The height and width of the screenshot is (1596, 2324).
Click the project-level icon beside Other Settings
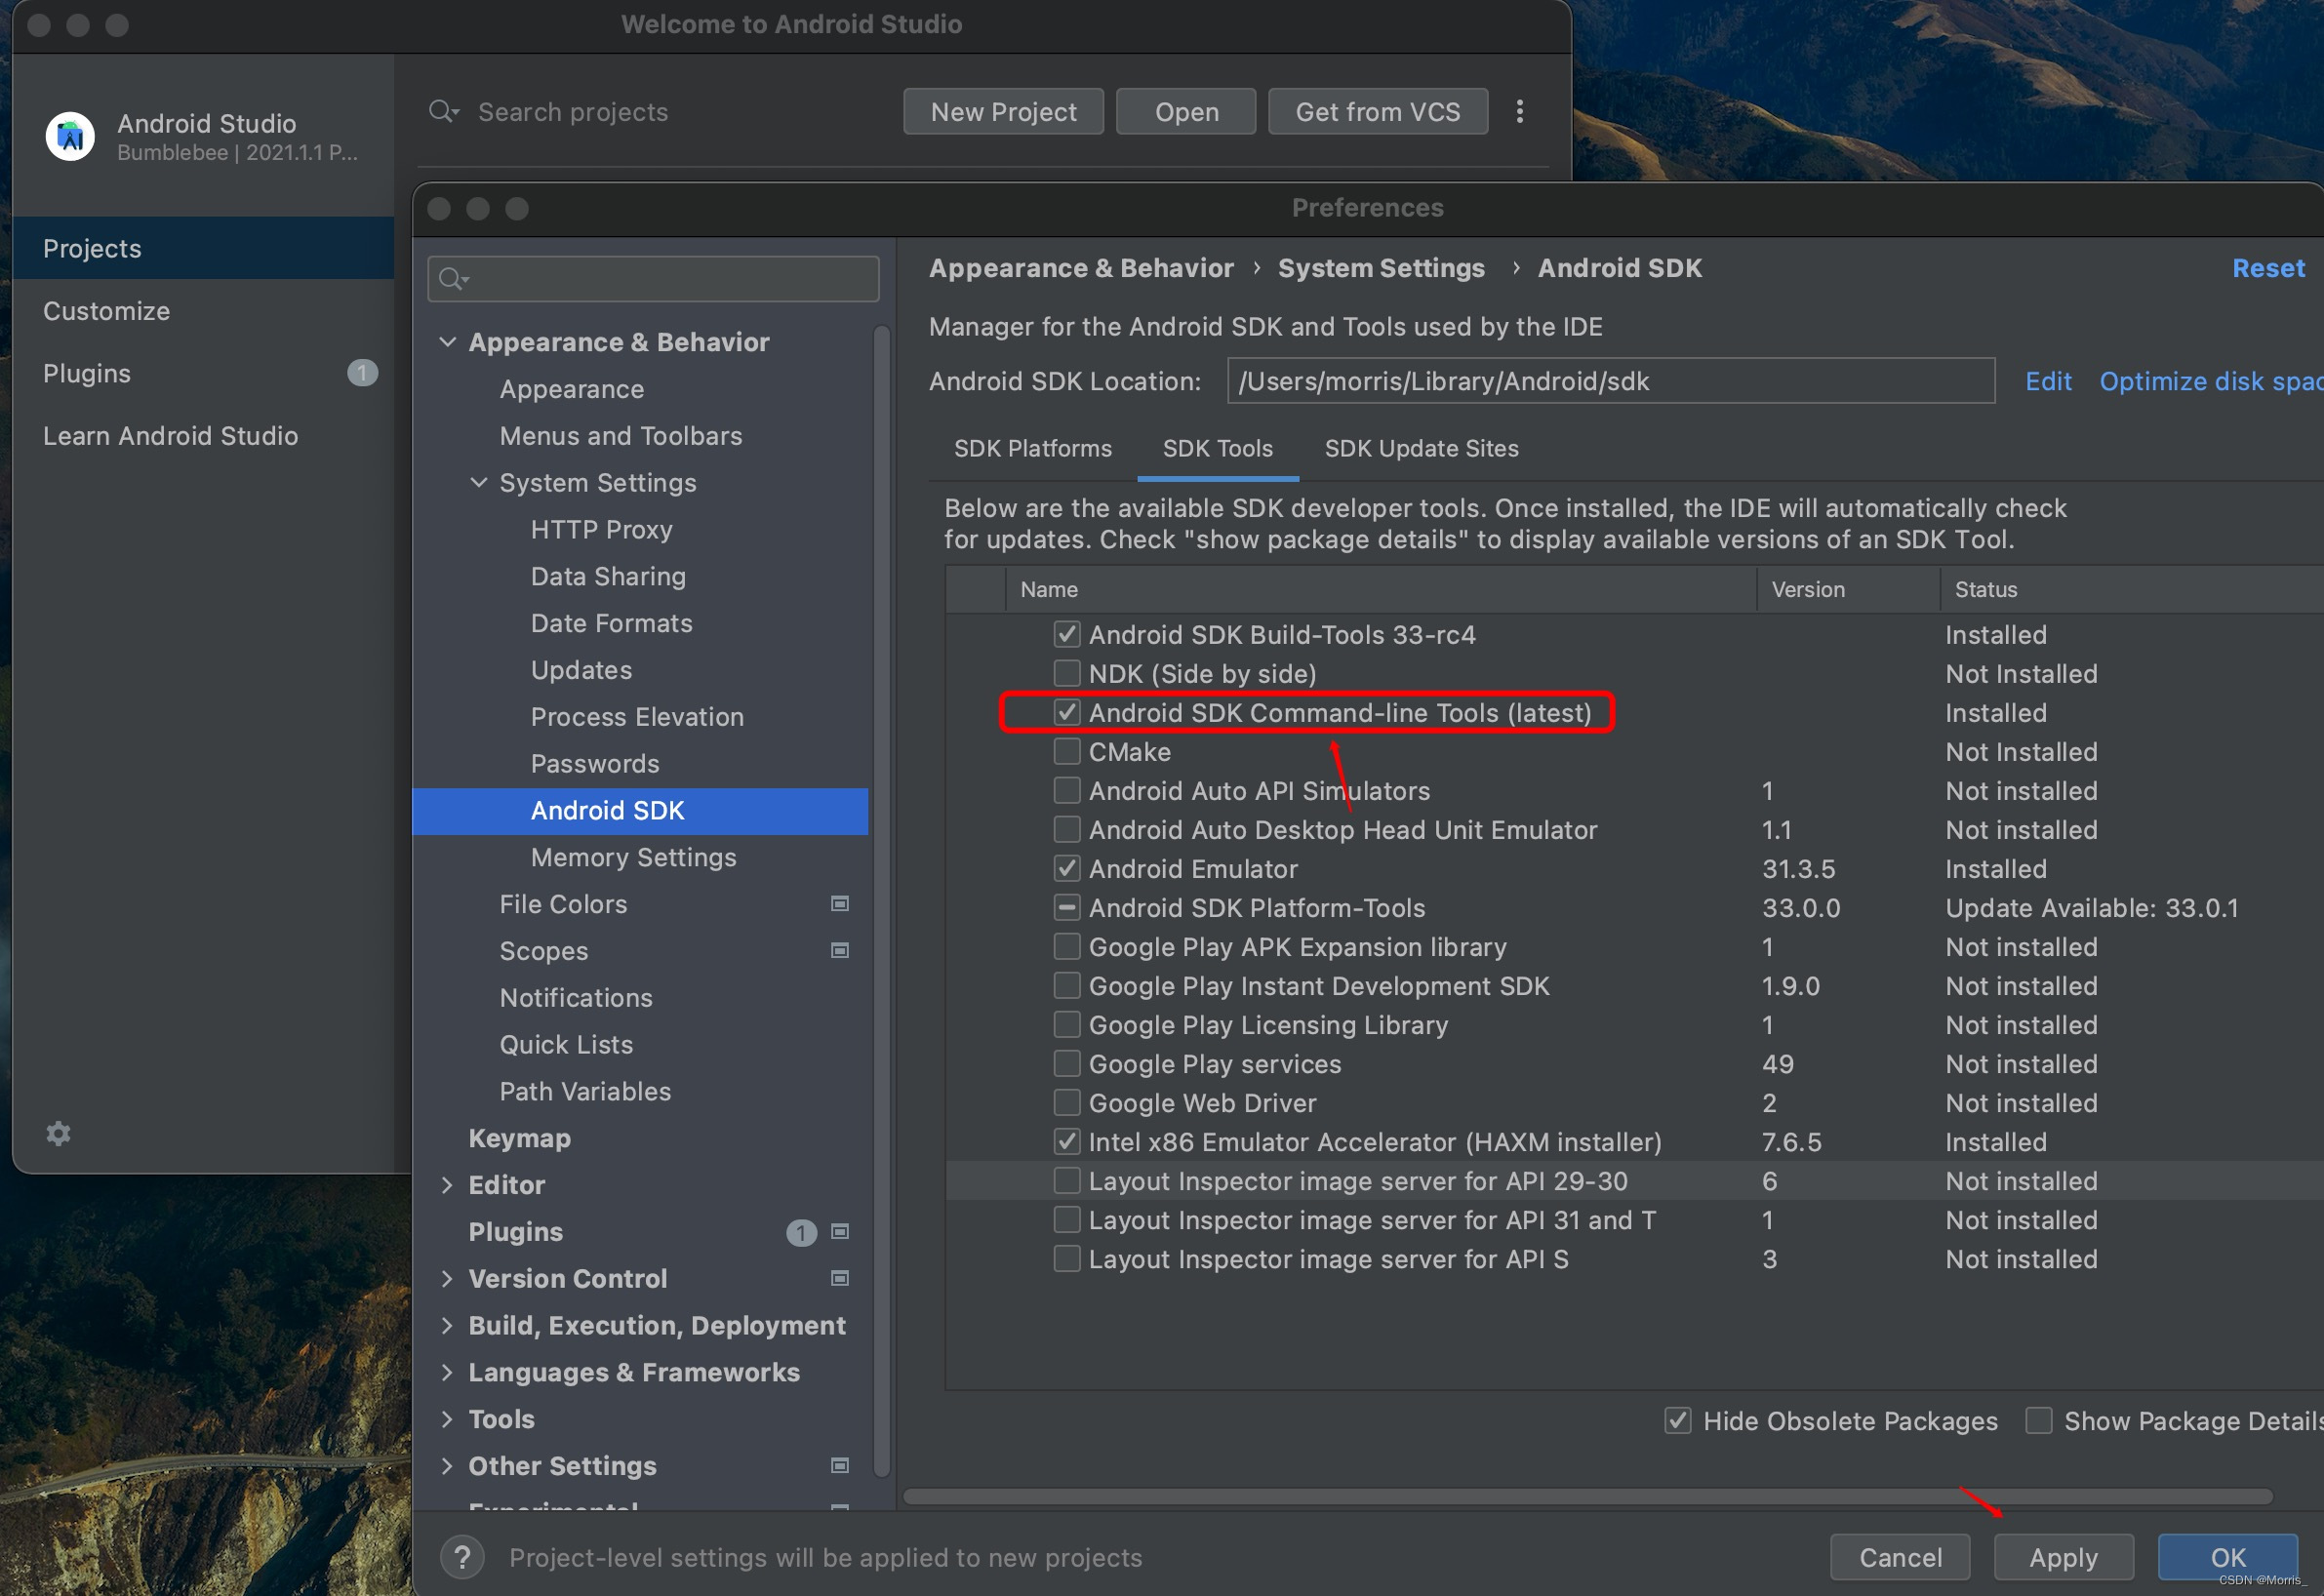pyautogui.click(x=840, y=1465)
